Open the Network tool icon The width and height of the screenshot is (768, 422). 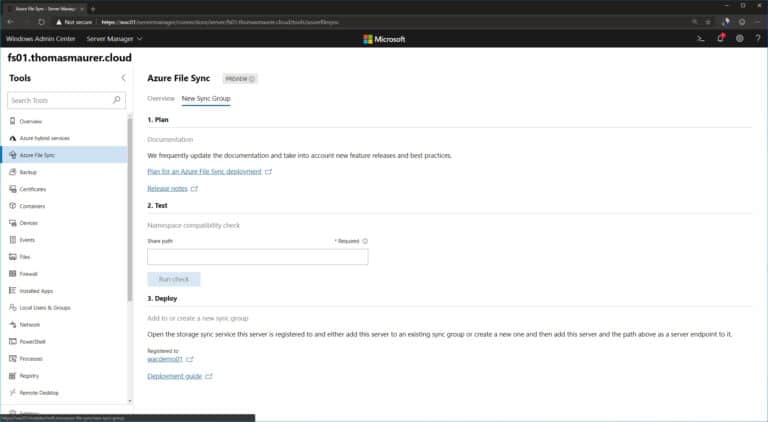pos(13,325)
